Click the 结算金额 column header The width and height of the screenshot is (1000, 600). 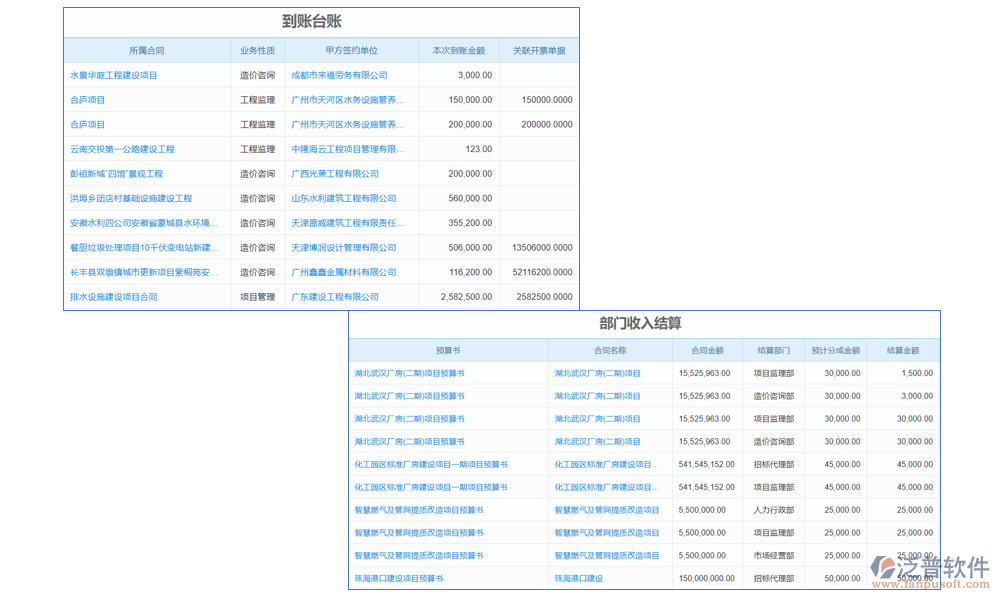pyautogui.click(x=902, y=351)
